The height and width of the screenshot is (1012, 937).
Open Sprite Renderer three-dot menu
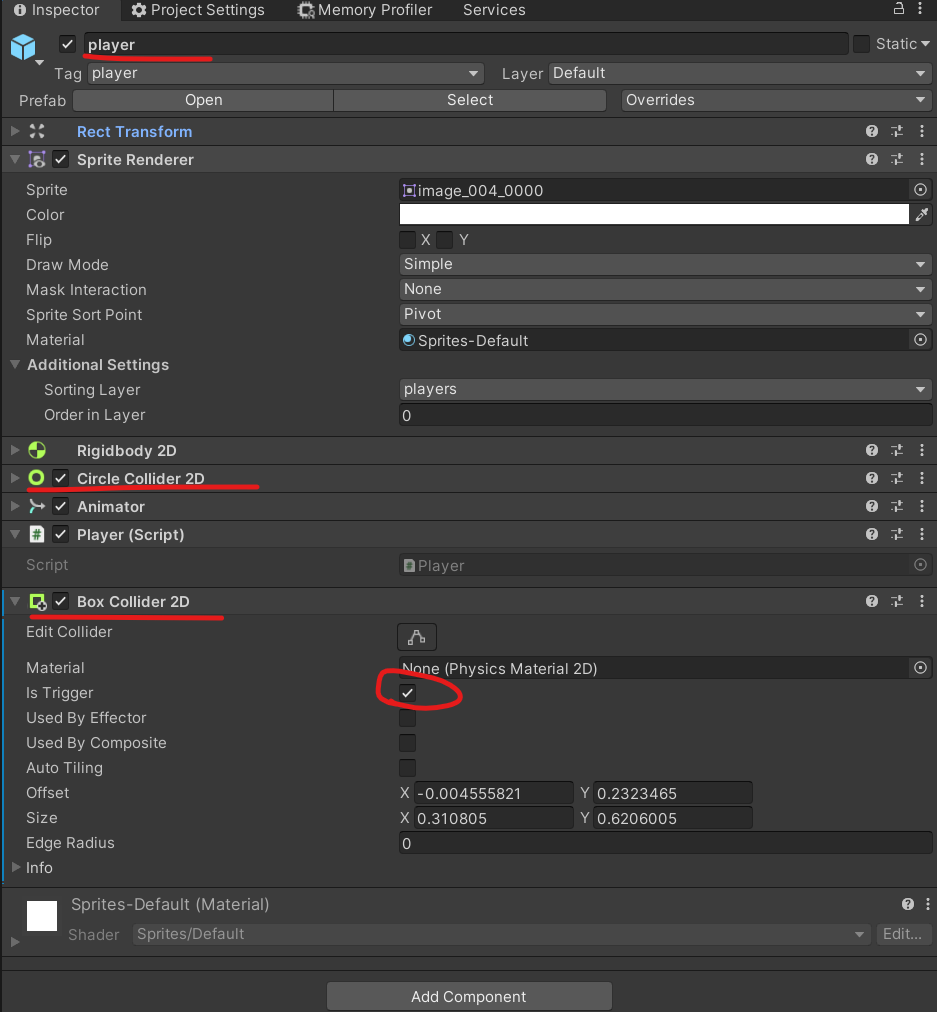[x=922, y=159]
